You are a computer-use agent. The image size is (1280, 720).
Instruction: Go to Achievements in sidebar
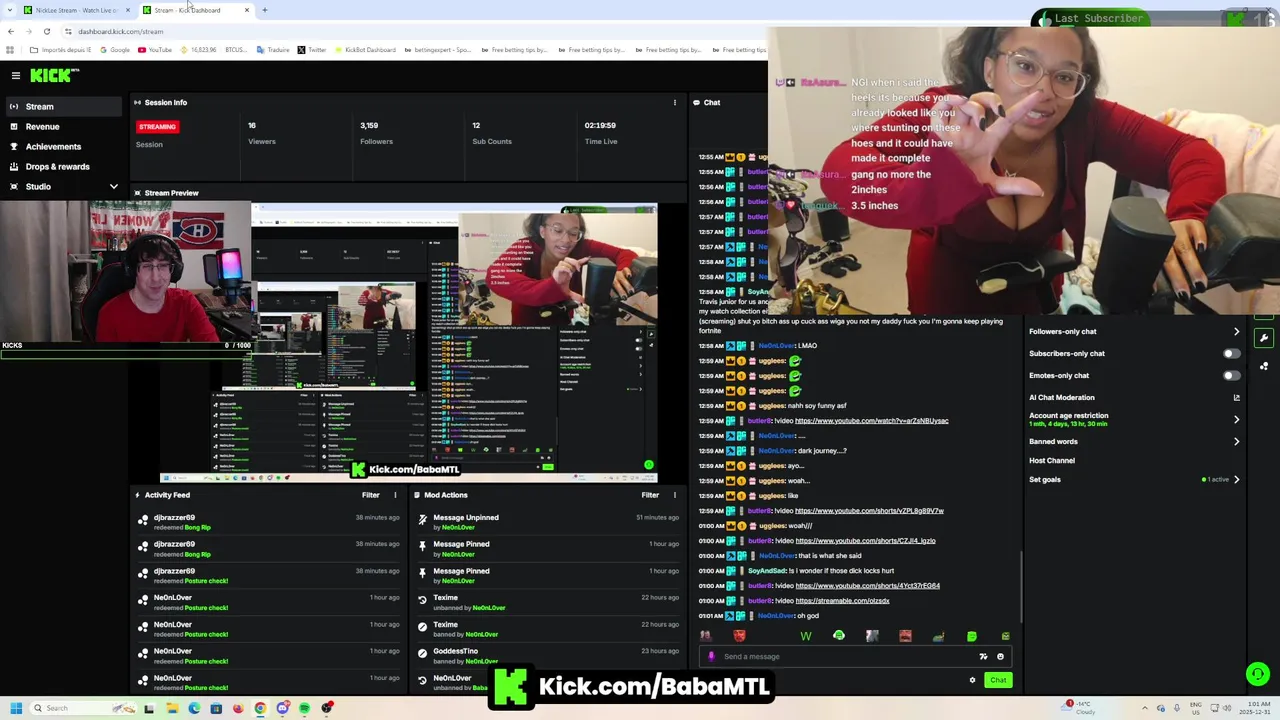62,146
